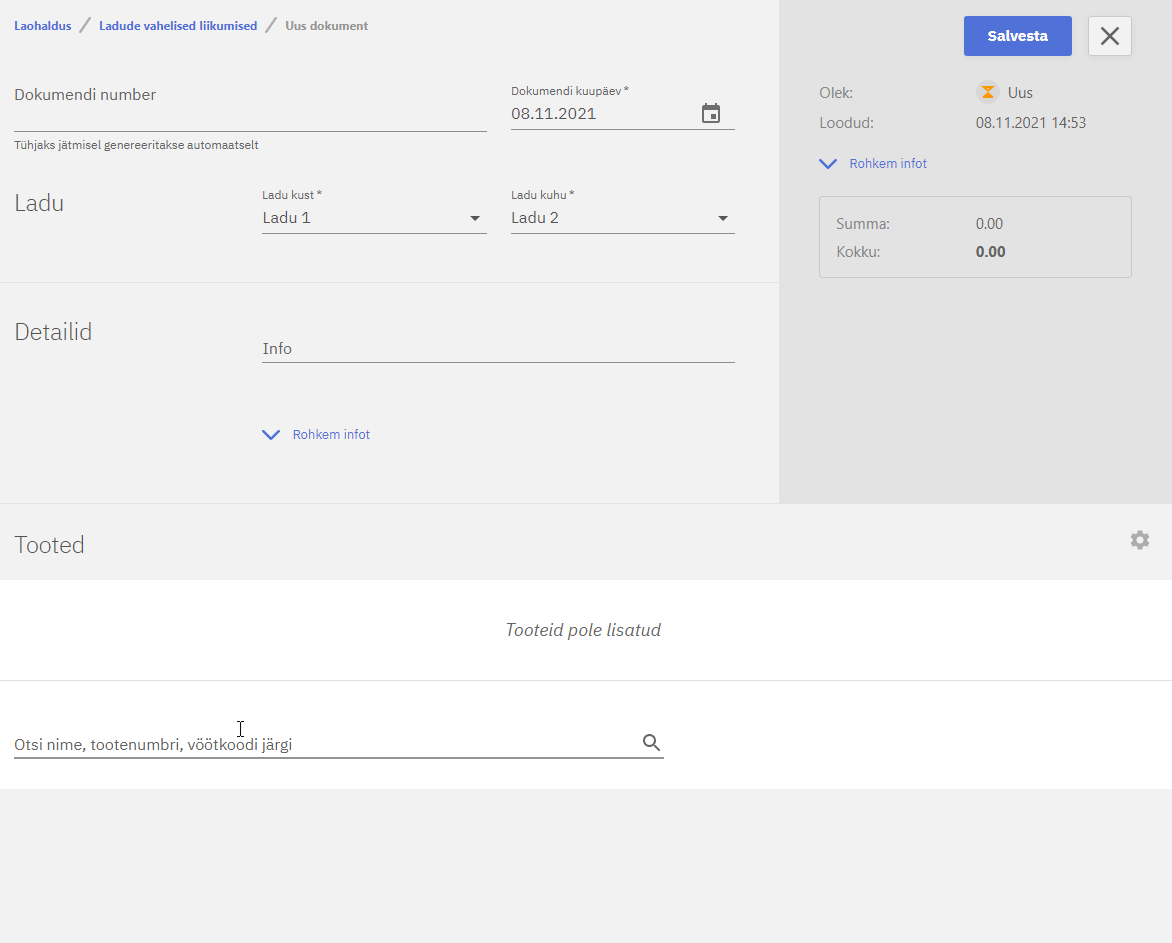Click into the Info text field

point(497,349)
